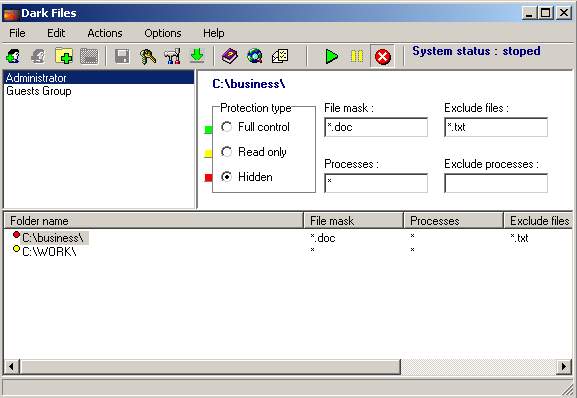The image size is (577, 398).
Task: Click the add user icon
Action: 14,56
